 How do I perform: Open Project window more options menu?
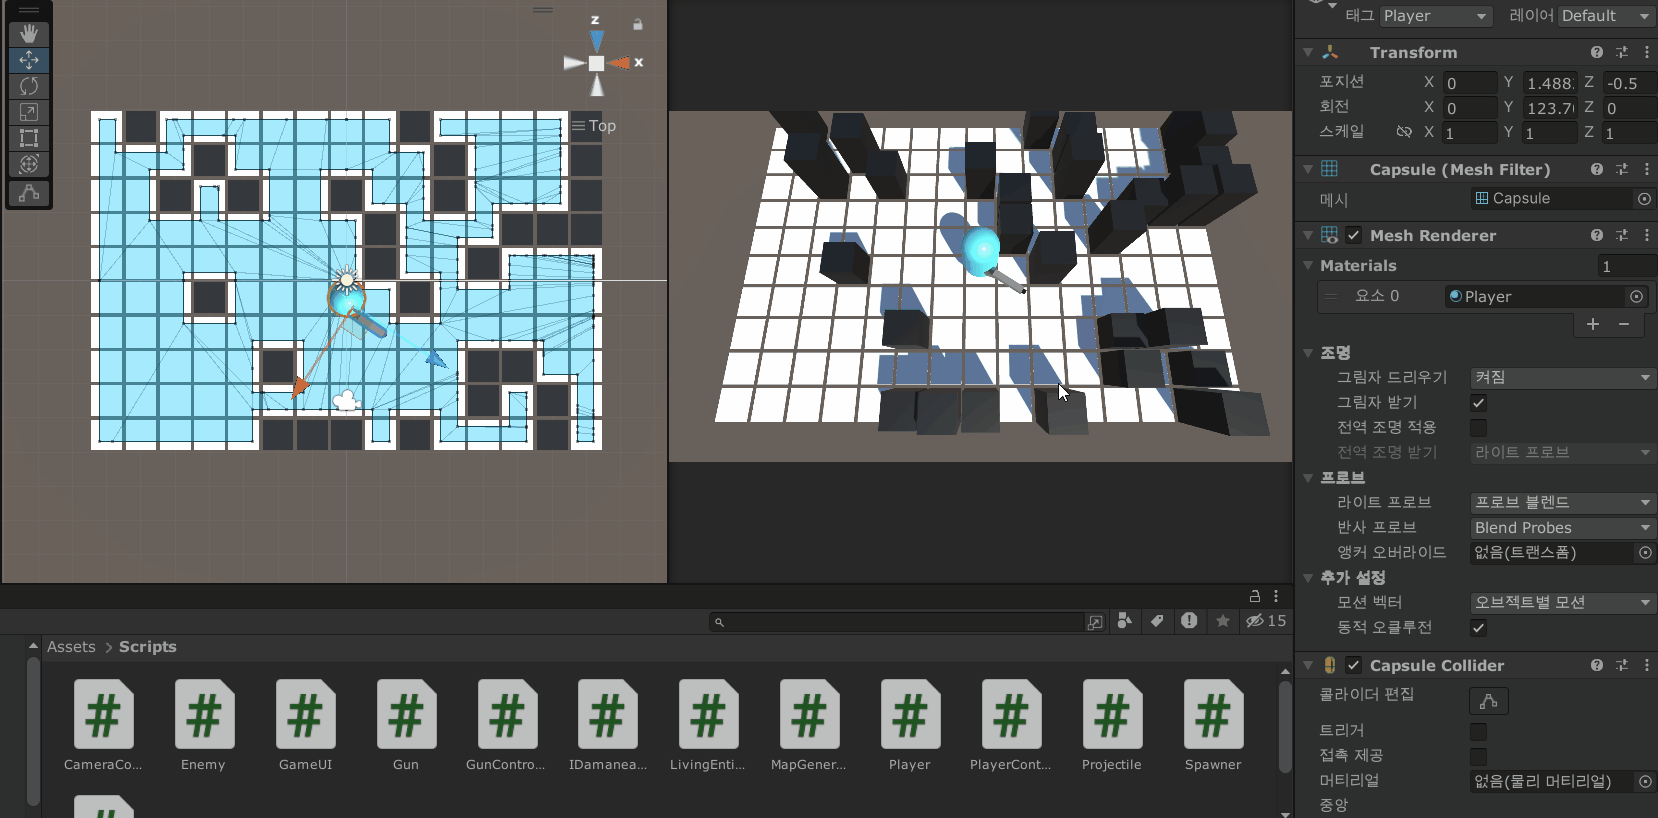[1276, 596]
